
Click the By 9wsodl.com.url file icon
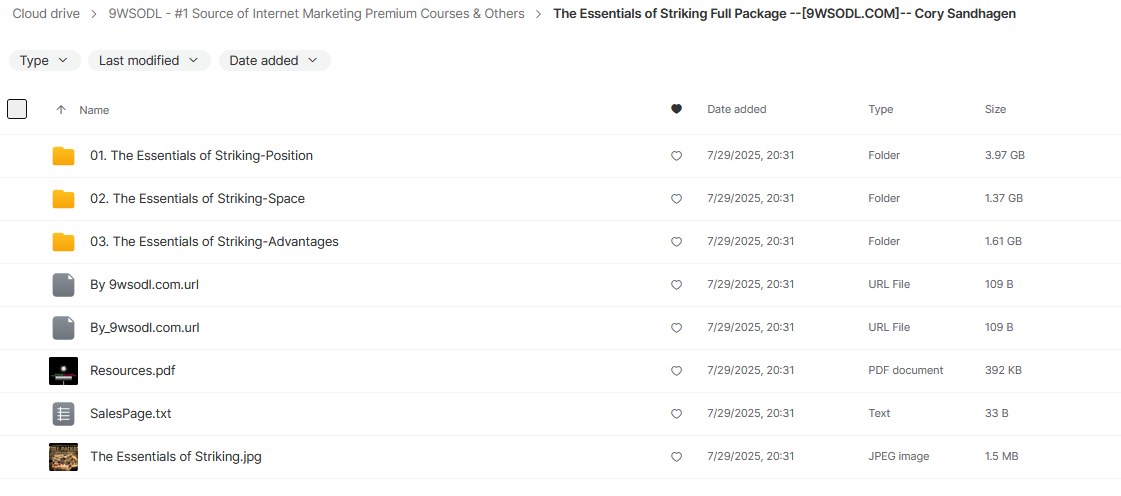click(64, 285)
